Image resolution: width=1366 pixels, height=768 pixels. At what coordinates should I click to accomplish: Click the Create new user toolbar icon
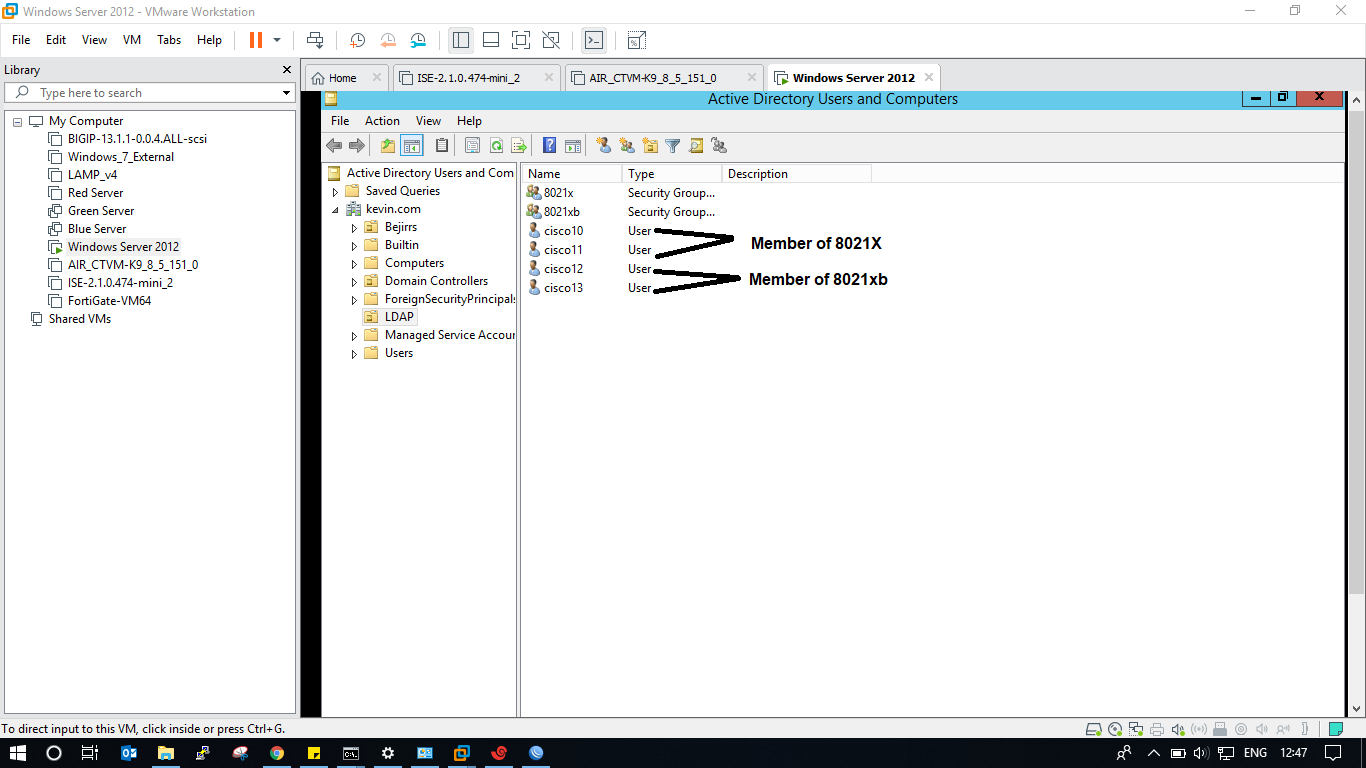pyautogui.click(x=603, y=146)
